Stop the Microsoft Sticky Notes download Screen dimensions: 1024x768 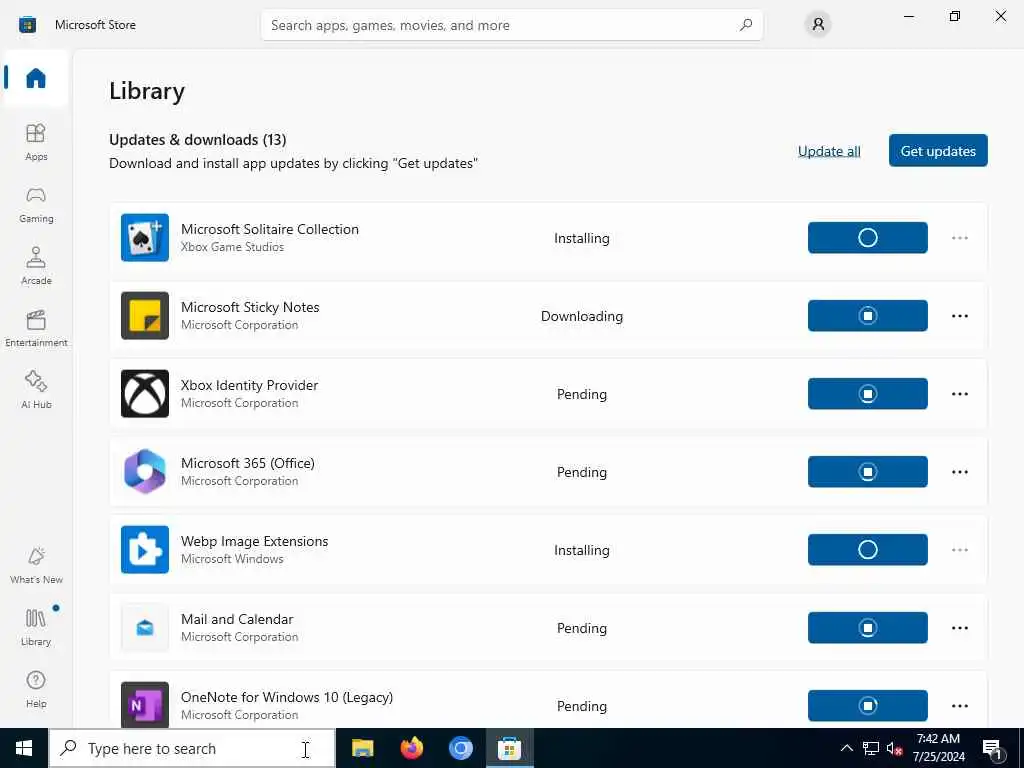pyautogui.click(x=867, y=315)
